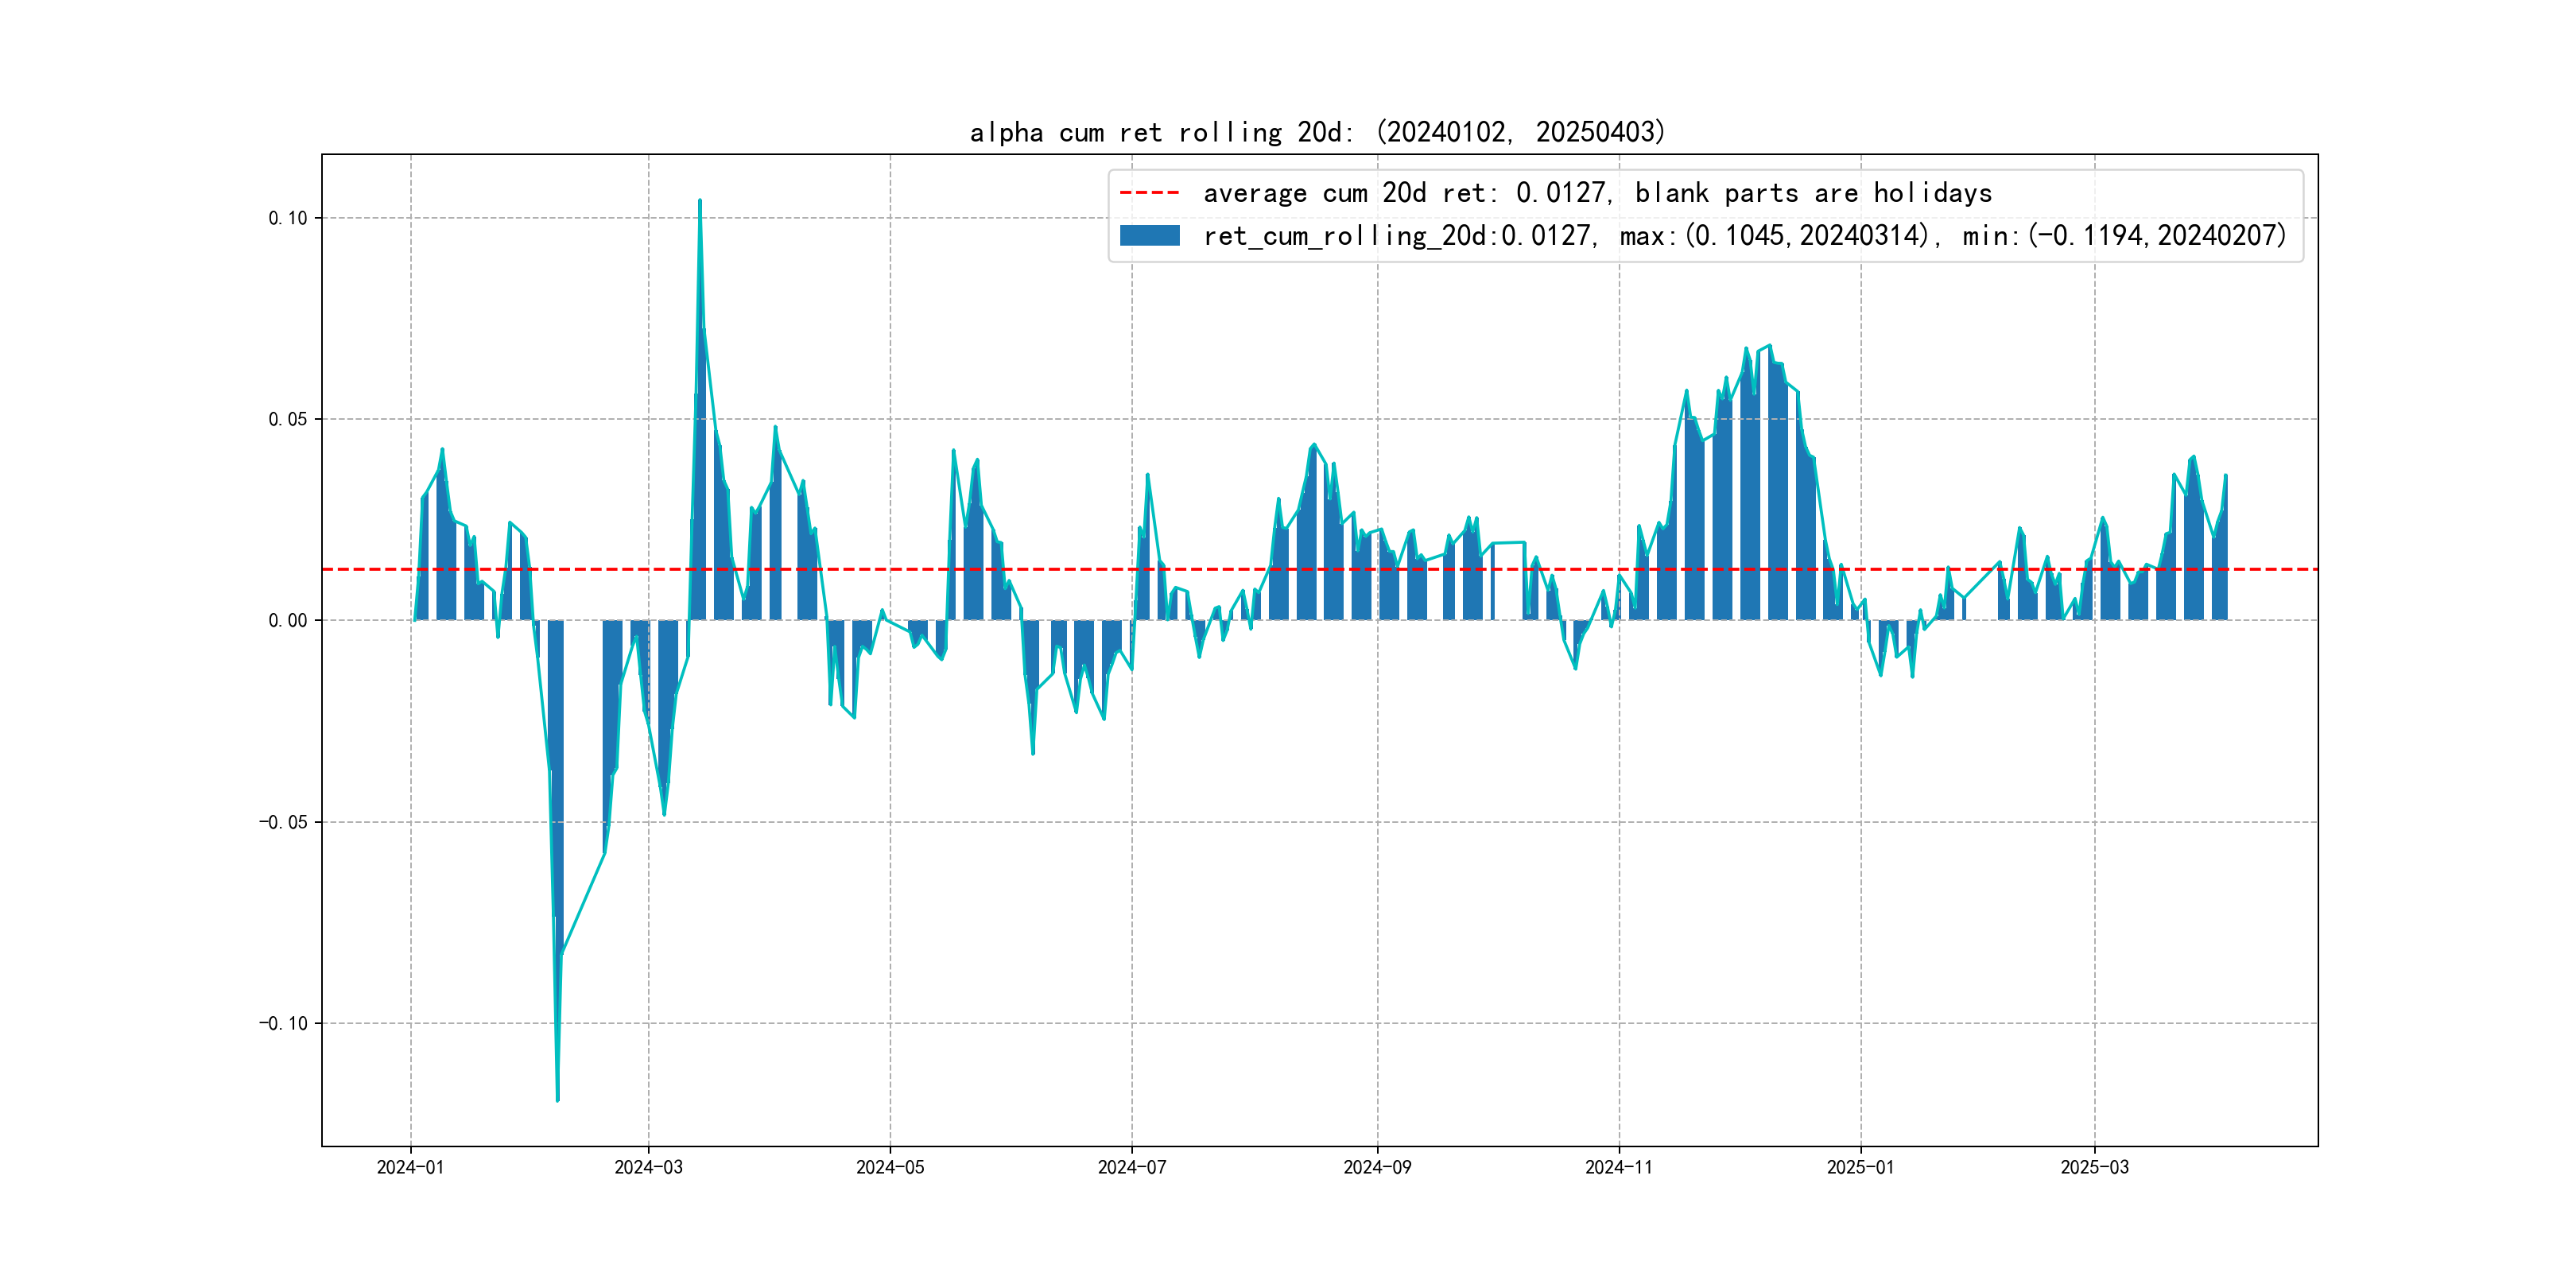Click the -0.05 y-axis tick label
This screenshot has height=1288, width=2576.
(x=284, y=822)
